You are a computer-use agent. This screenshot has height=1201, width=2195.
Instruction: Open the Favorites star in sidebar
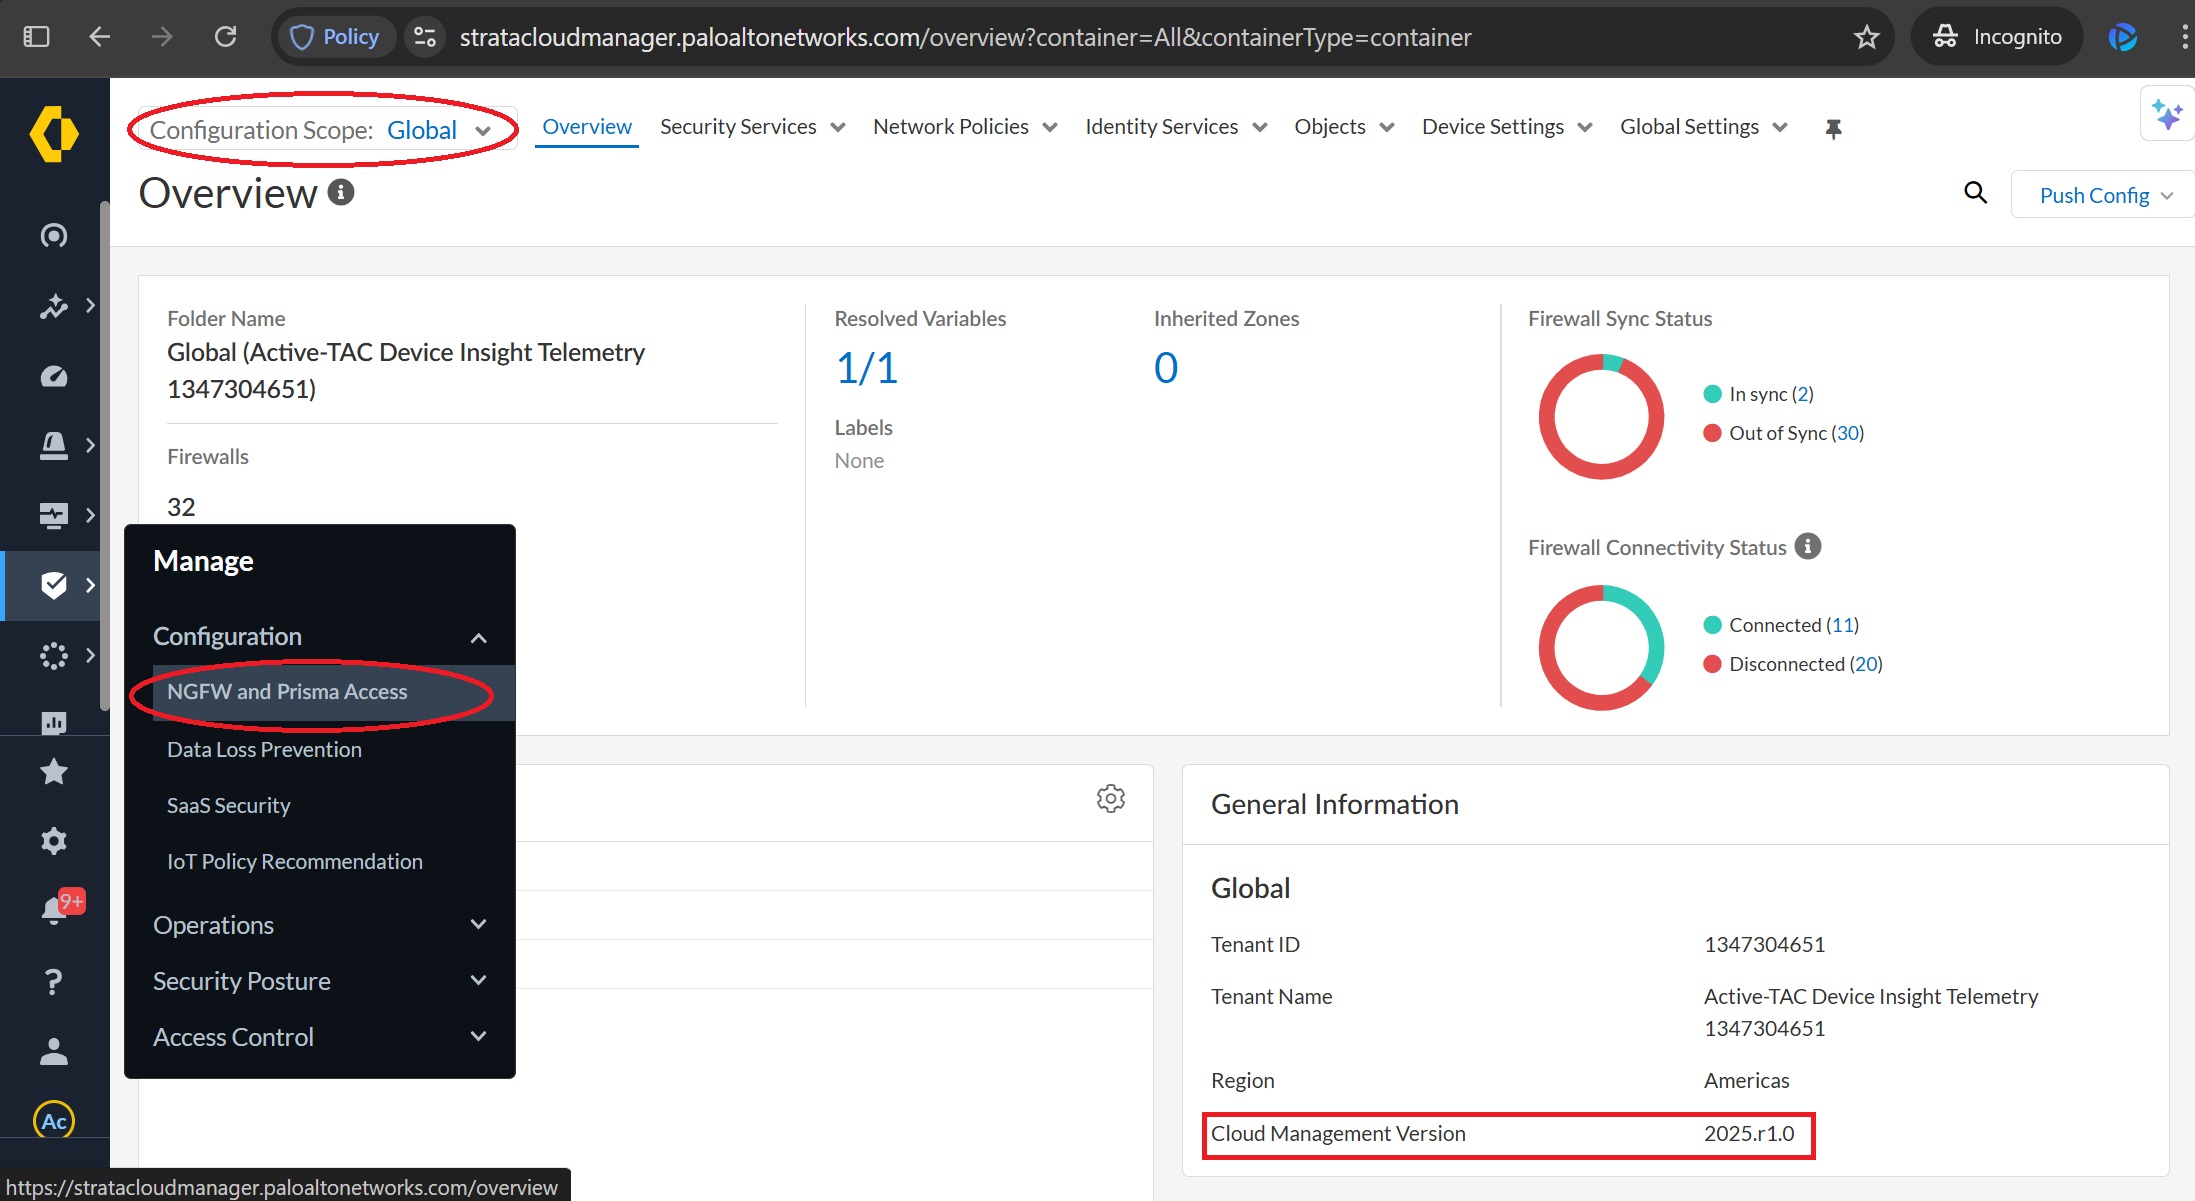point(54,772)
